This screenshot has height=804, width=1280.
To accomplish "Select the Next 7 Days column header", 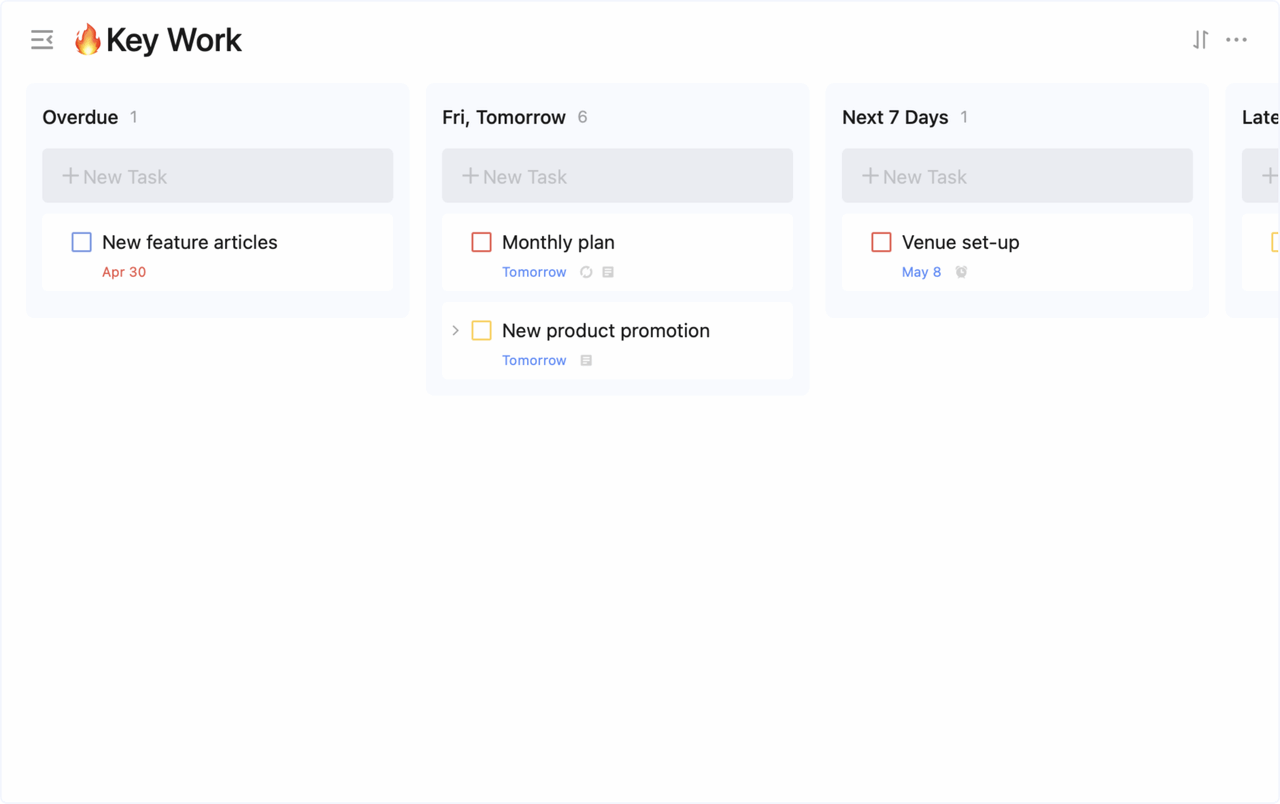I will coord(895,117).
